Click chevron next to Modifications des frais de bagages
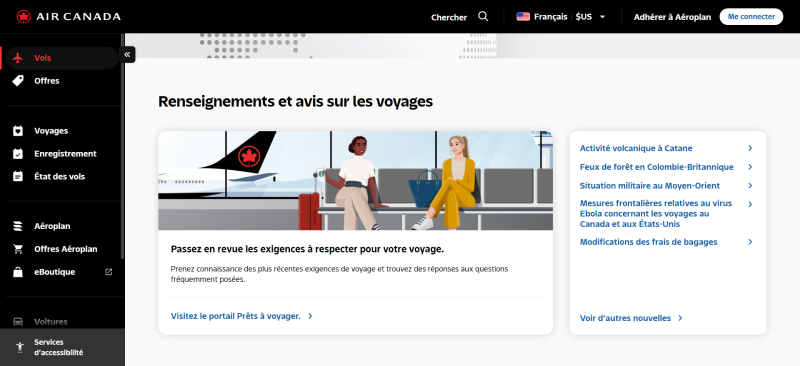 (x=750, y=242)
